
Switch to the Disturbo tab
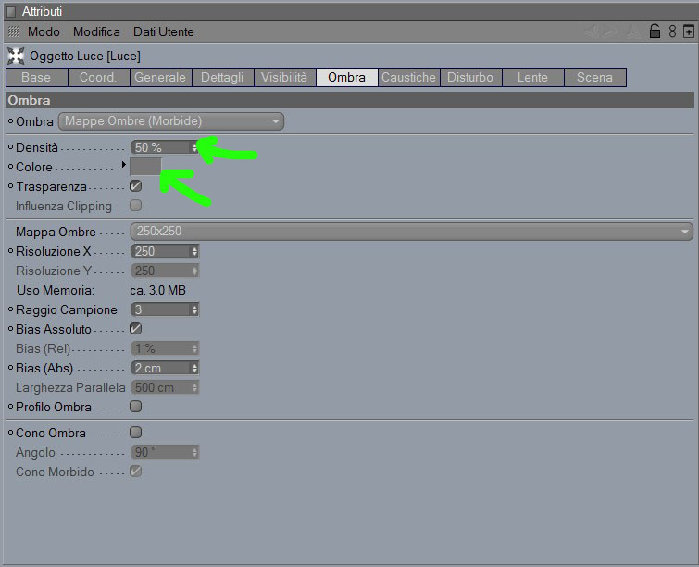coord(471,78)
